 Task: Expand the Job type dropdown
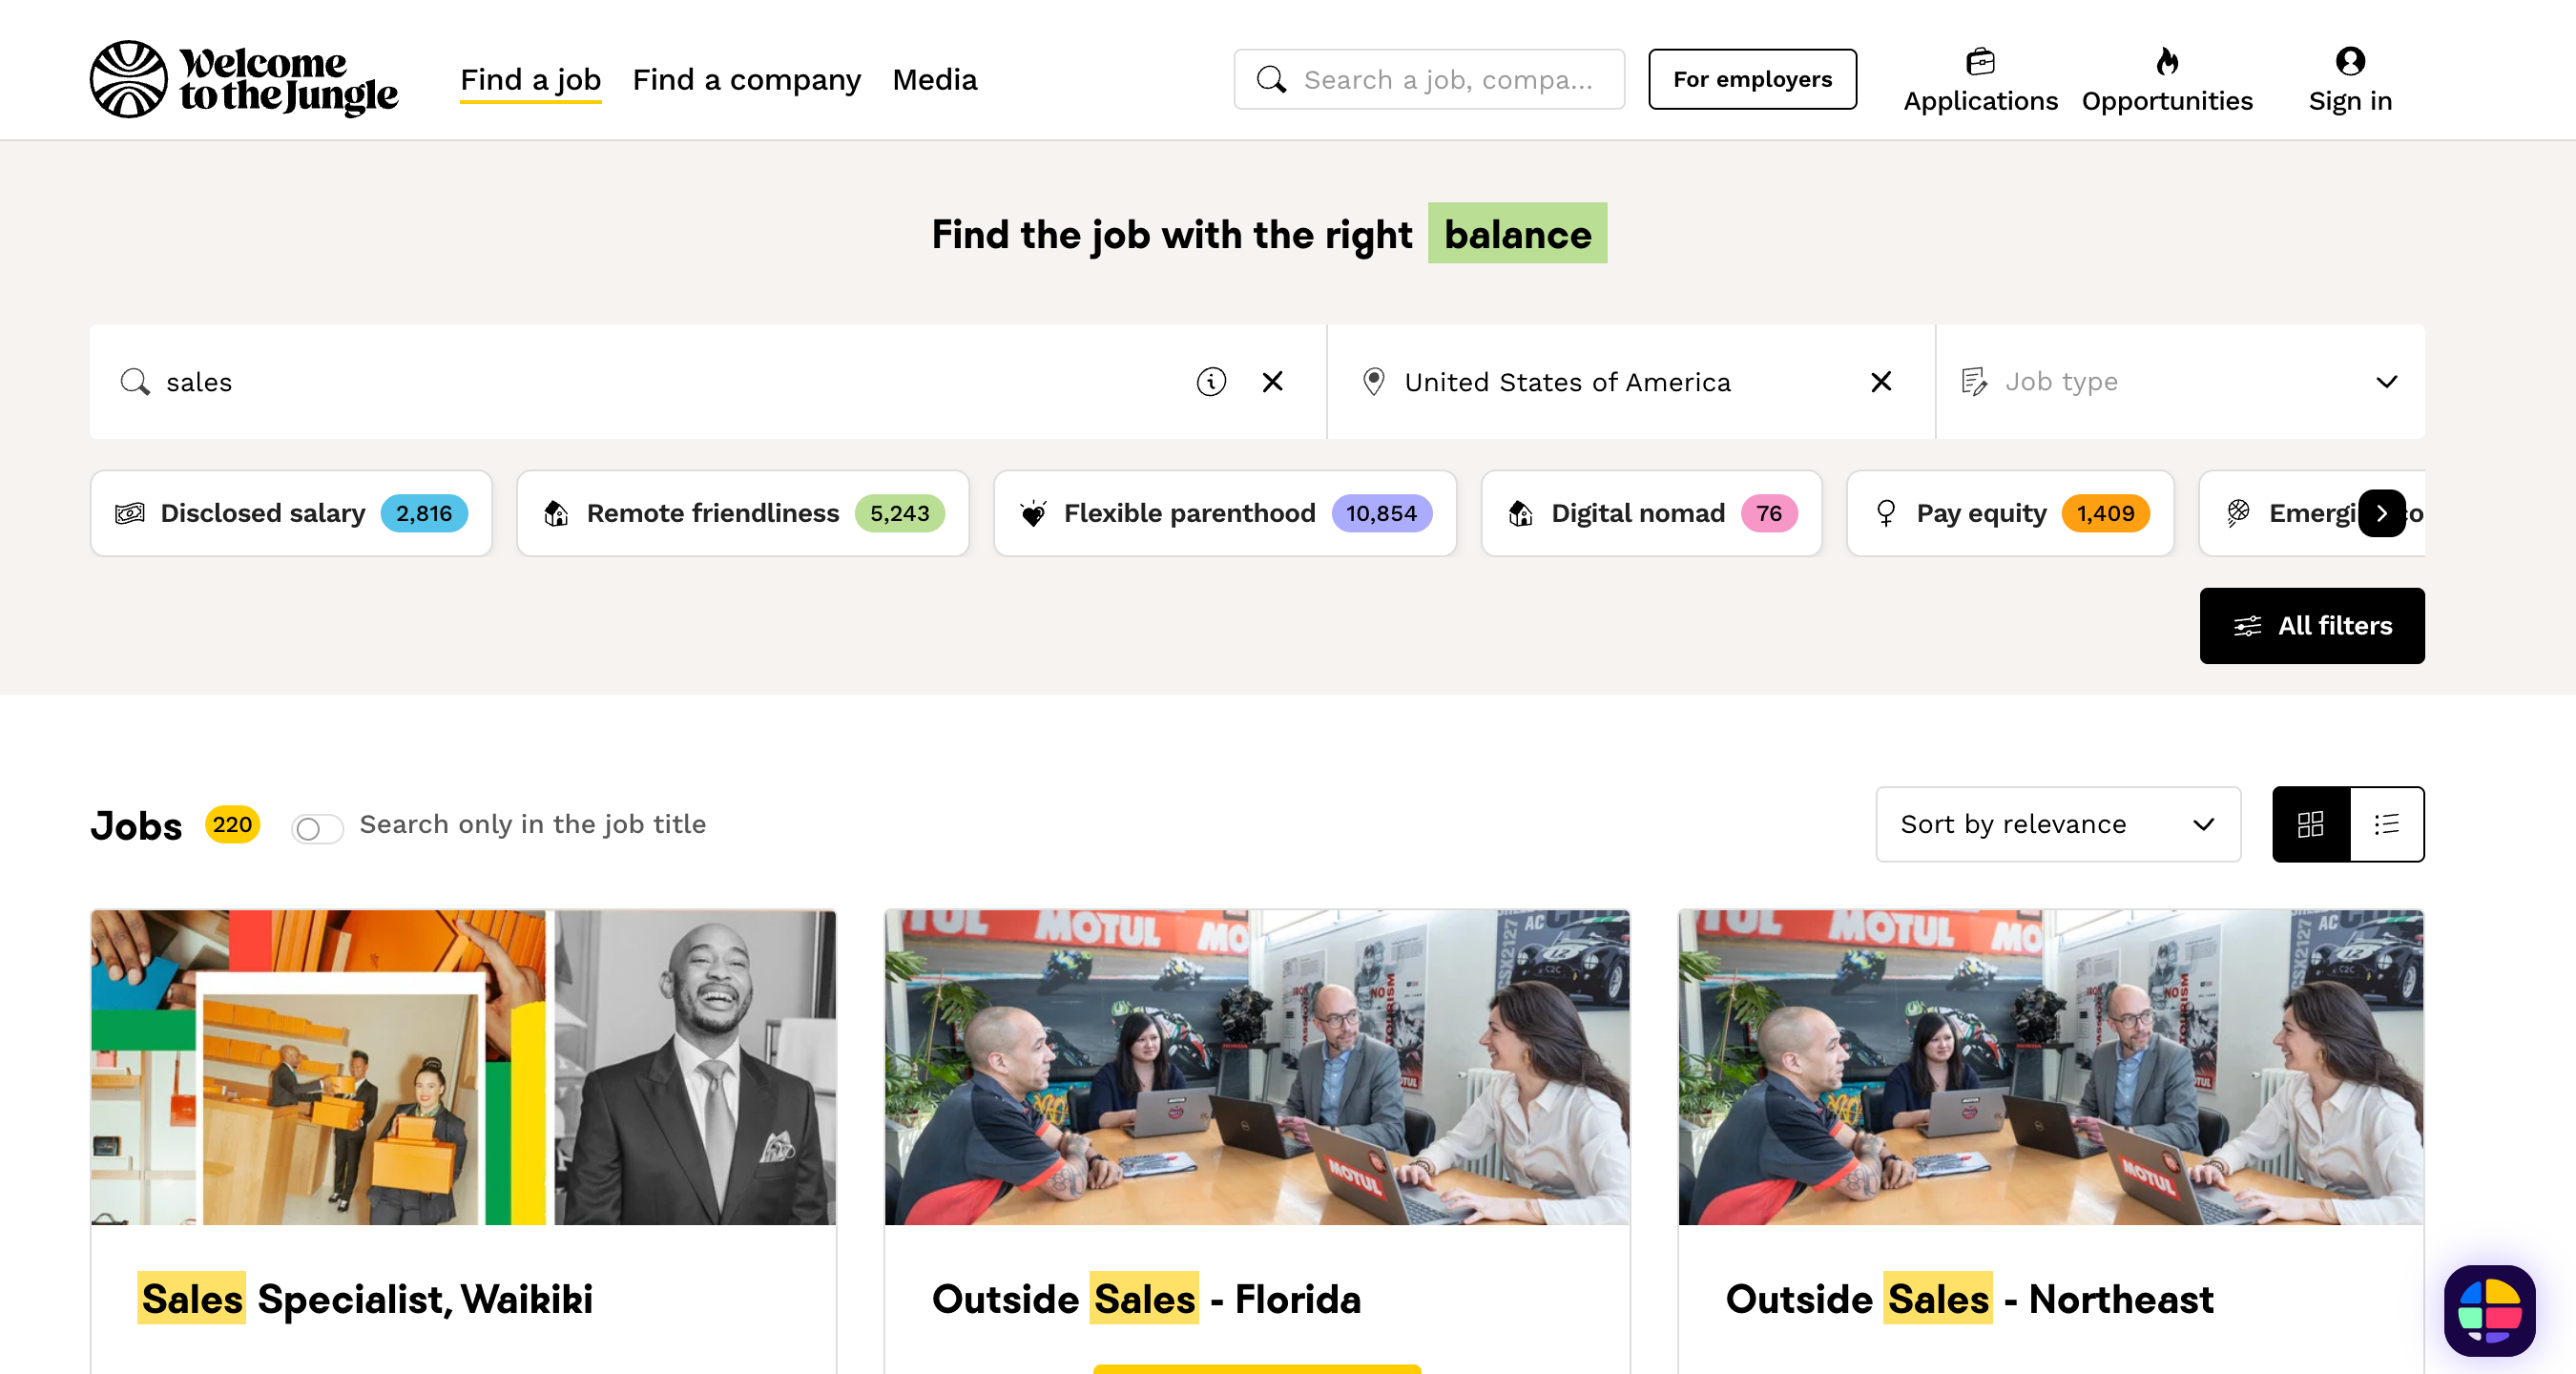coord(2178,381)
